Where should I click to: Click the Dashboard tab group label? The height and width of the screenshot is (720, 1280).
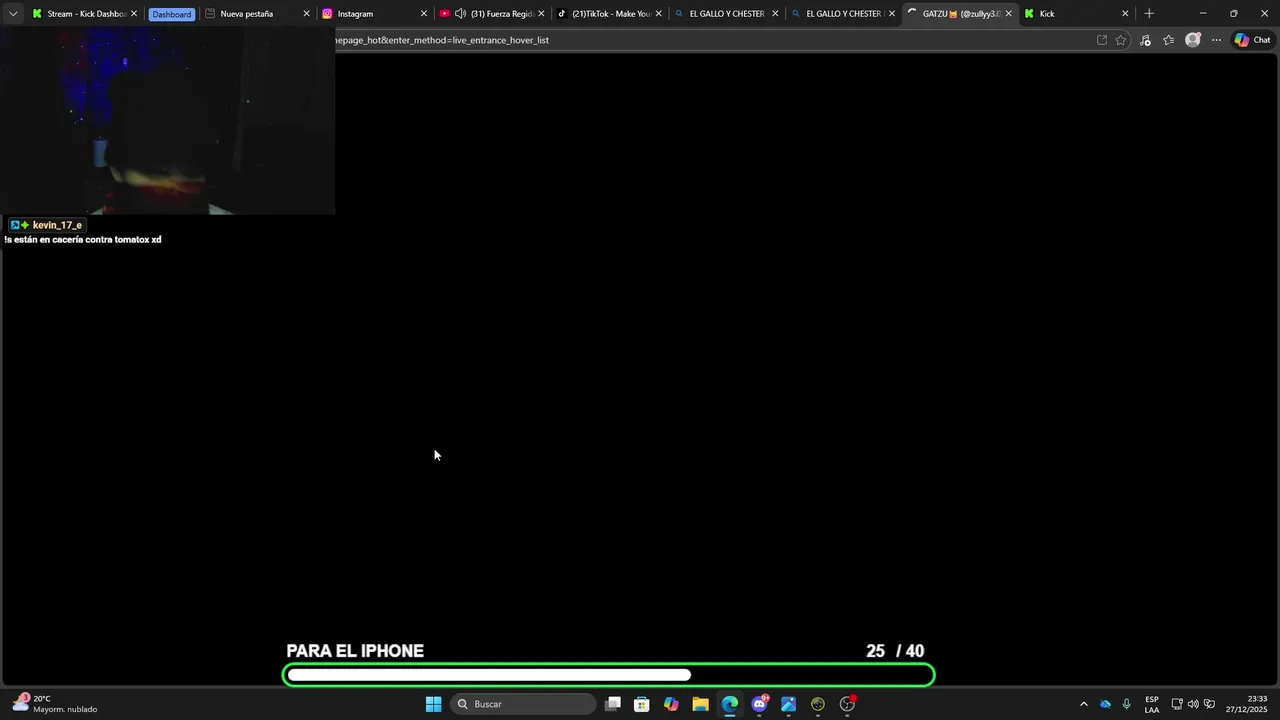click(171, 14)
